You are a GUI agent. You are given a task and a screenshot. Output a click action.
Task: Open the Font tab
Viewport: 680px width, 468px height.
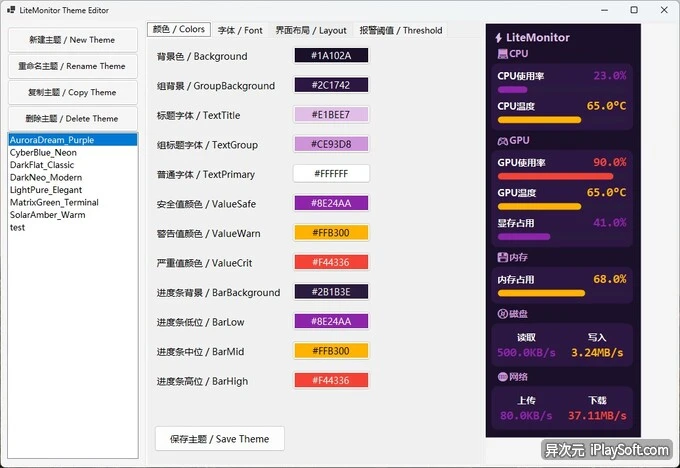(x=240, y=30)
